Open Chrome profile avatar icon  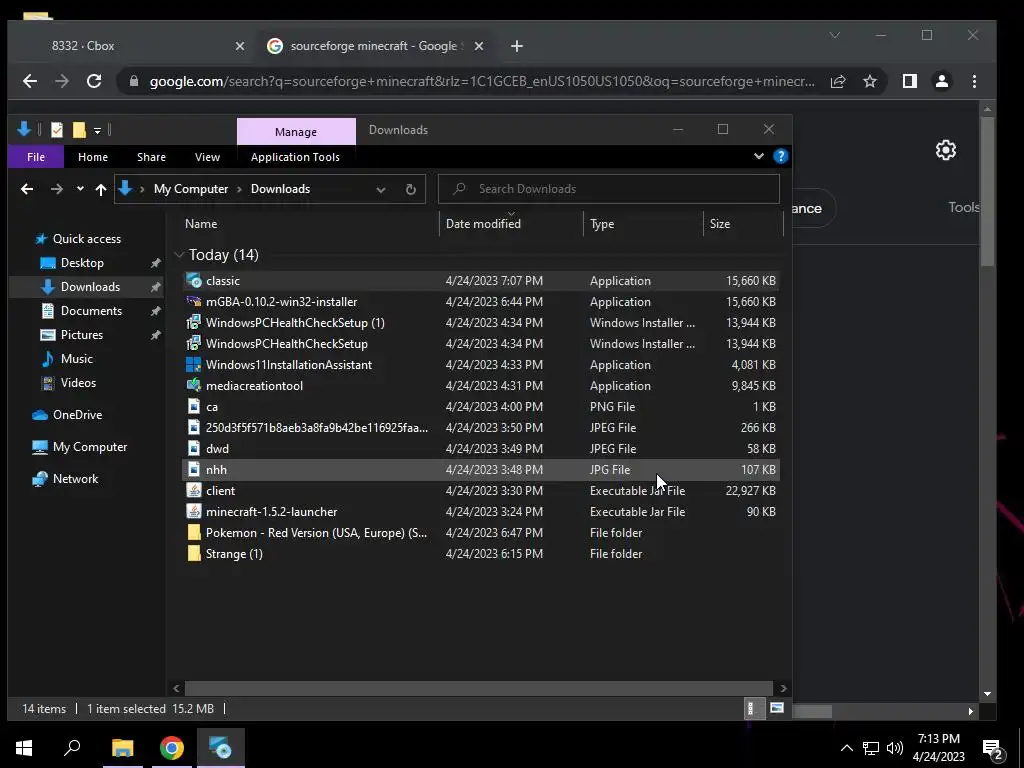point(942,81)
